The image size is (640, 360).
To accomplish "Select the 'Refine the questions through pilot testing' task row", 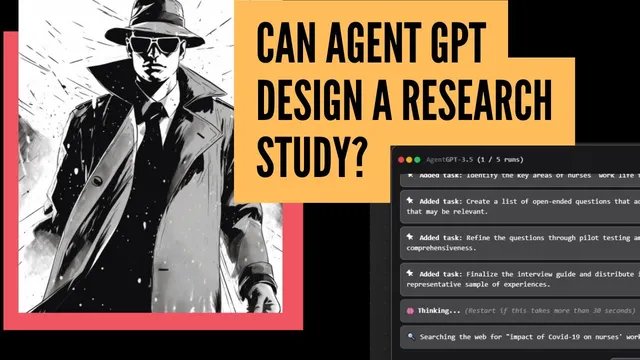I will tap(520, 243).
